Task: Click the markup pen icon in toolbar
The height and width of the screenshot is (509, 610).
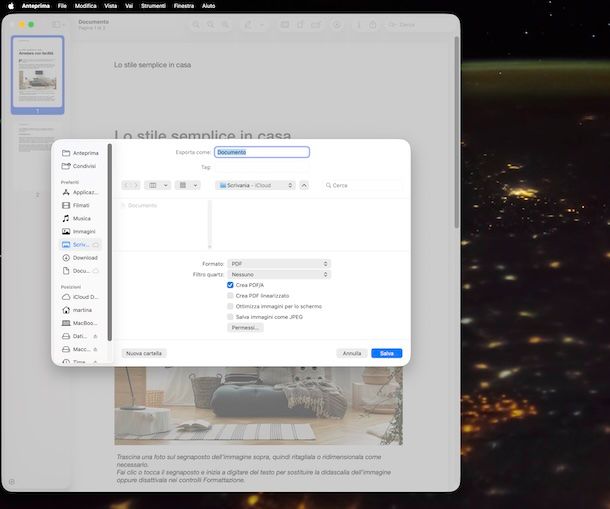Action: coord(248,25)
